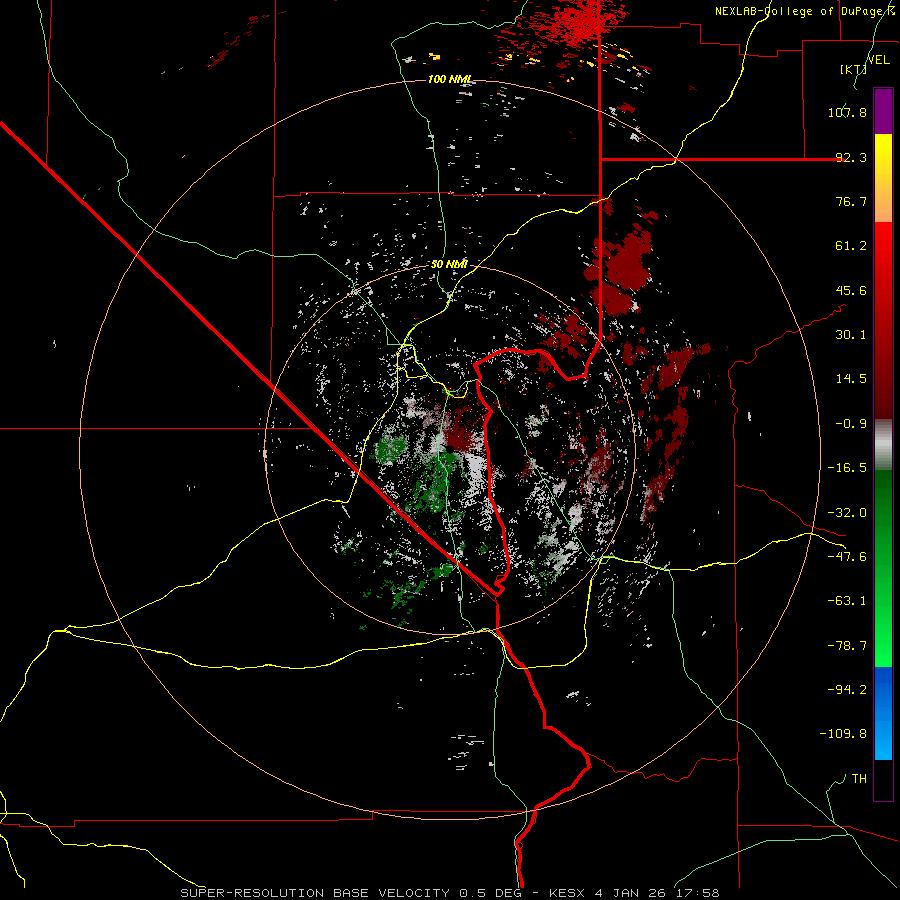900x900 pixels.
Task: Click the blue segment of the color bar
Action: tap(883, 713)
